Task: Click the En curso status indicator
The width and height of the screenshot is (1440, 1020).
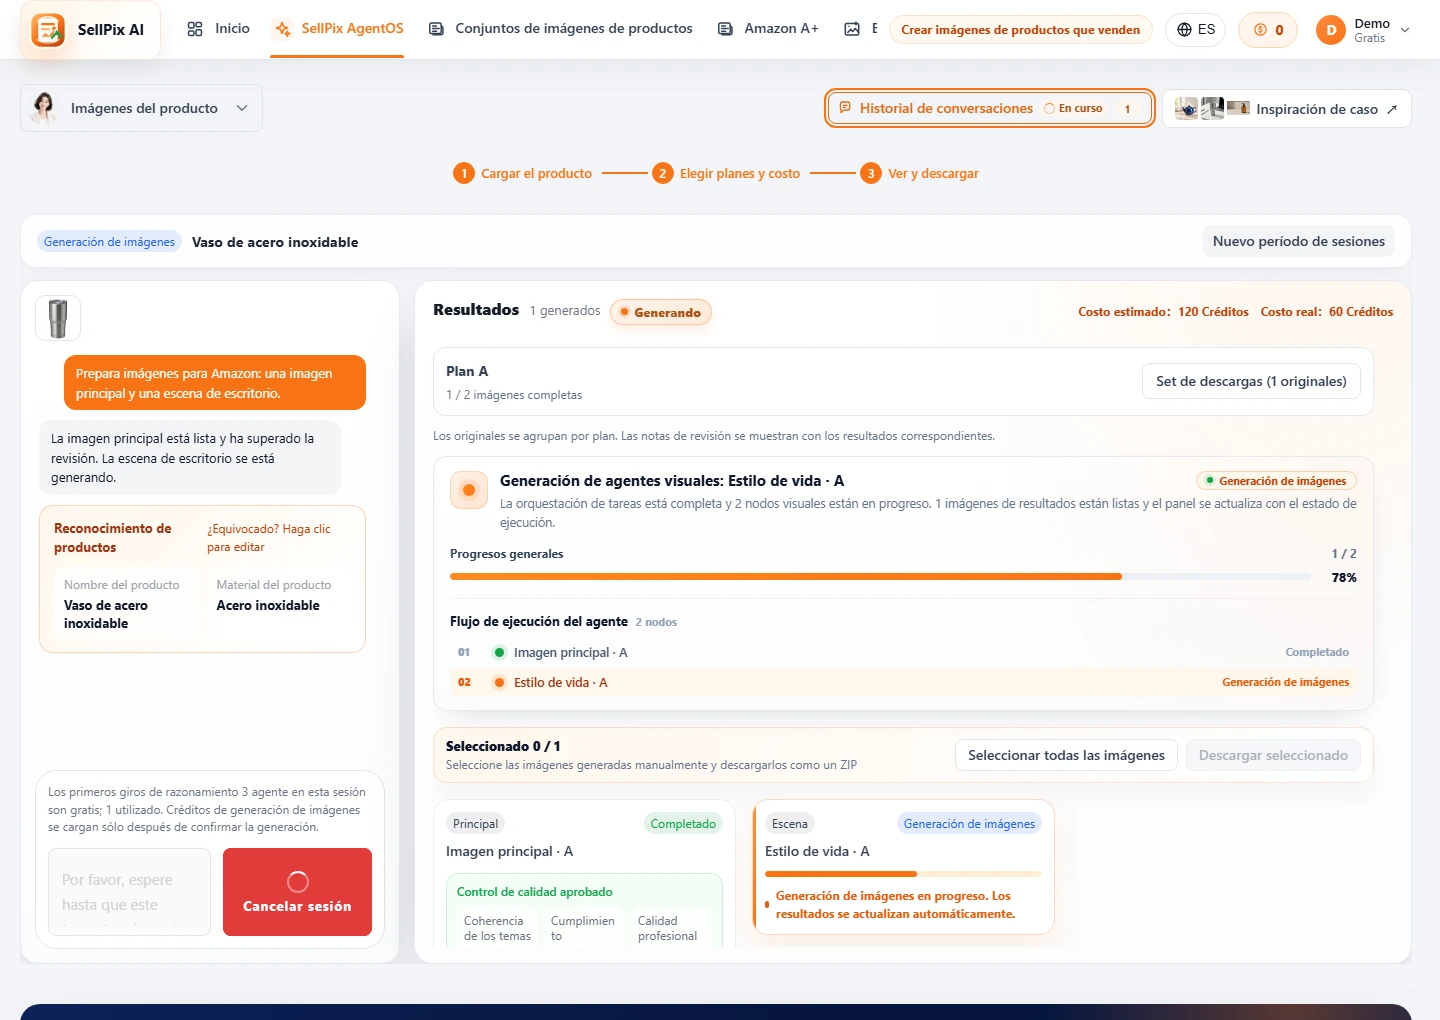Action: pyautogui.click(x=1073, y=108)
